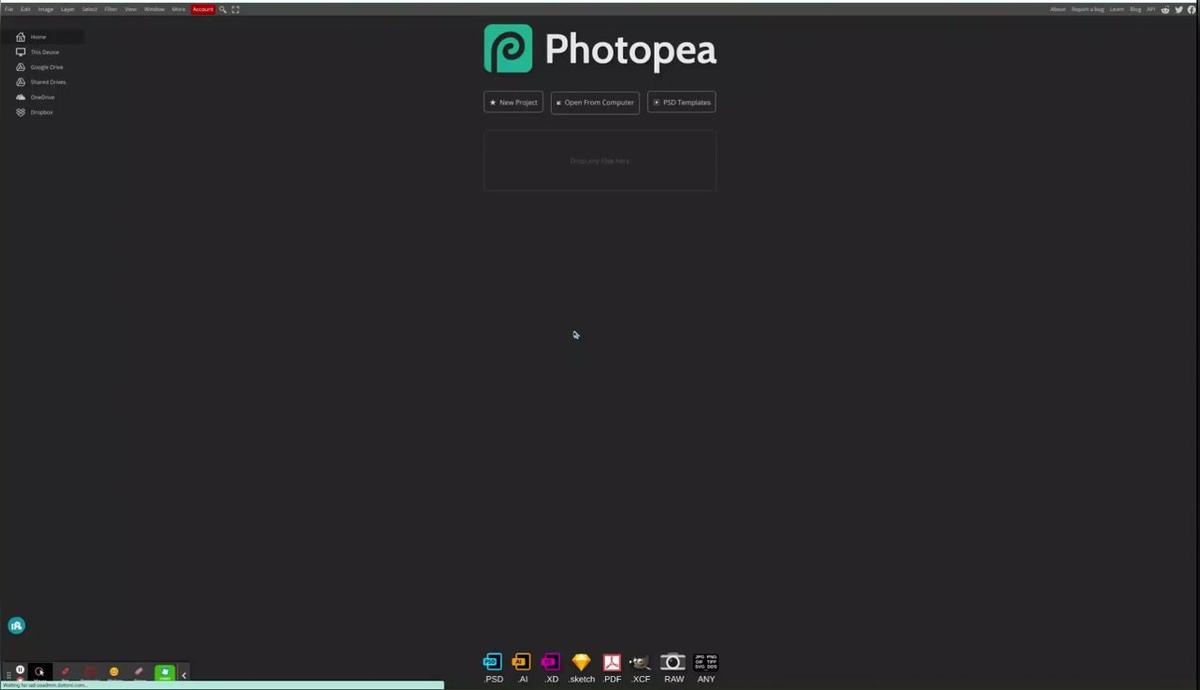The width and height of the screenshot is (1200, 690).
Task: Click the green button in the overlay toolbar
Action: 165,673
